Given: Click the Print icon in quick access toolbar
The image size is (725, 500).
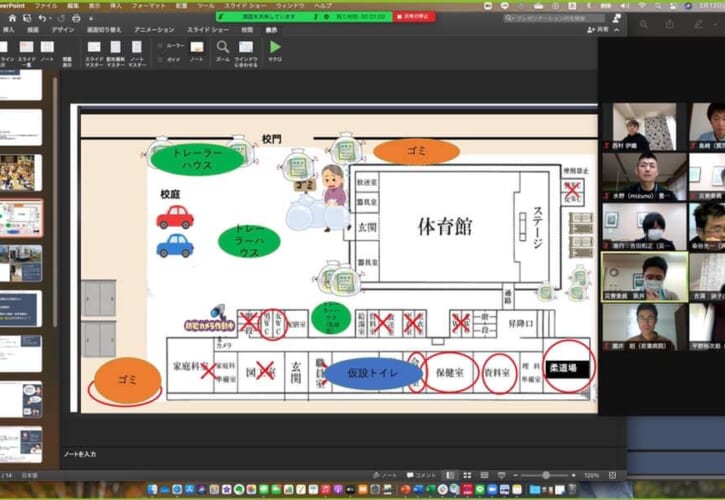Looking at the screenshot, I should pyautogui.click(x=76, y=19).
